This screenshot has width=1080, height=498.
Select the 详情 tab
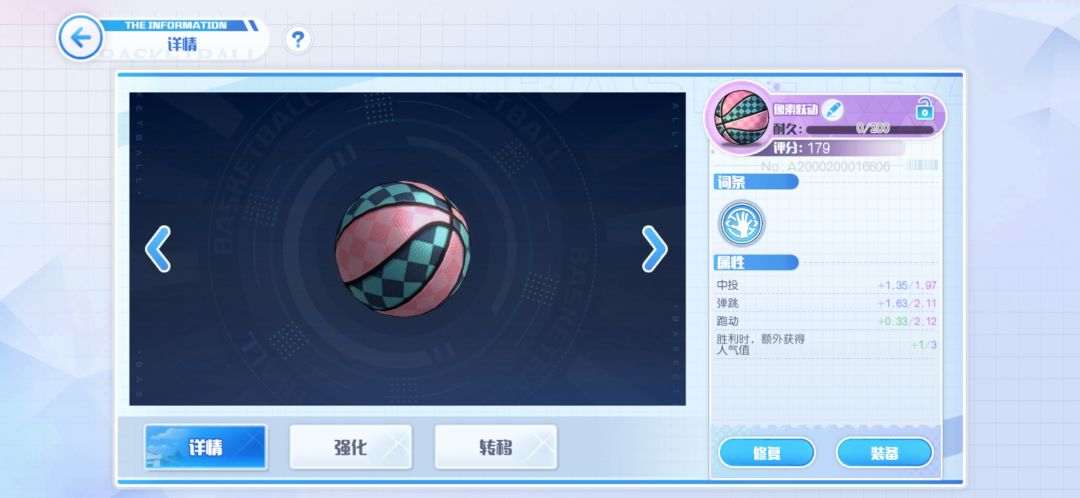pos(205,447)
